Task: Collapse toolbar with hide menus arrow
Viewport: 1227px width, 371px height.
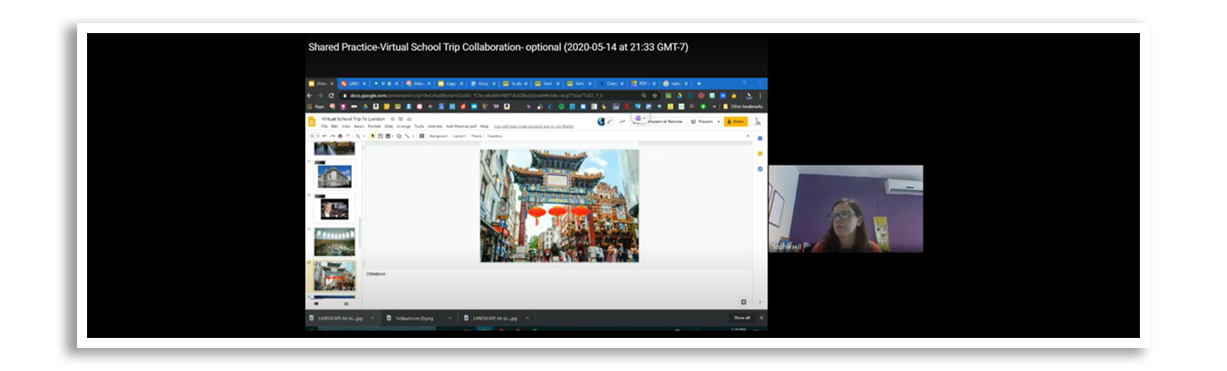Action: [748, 136]
